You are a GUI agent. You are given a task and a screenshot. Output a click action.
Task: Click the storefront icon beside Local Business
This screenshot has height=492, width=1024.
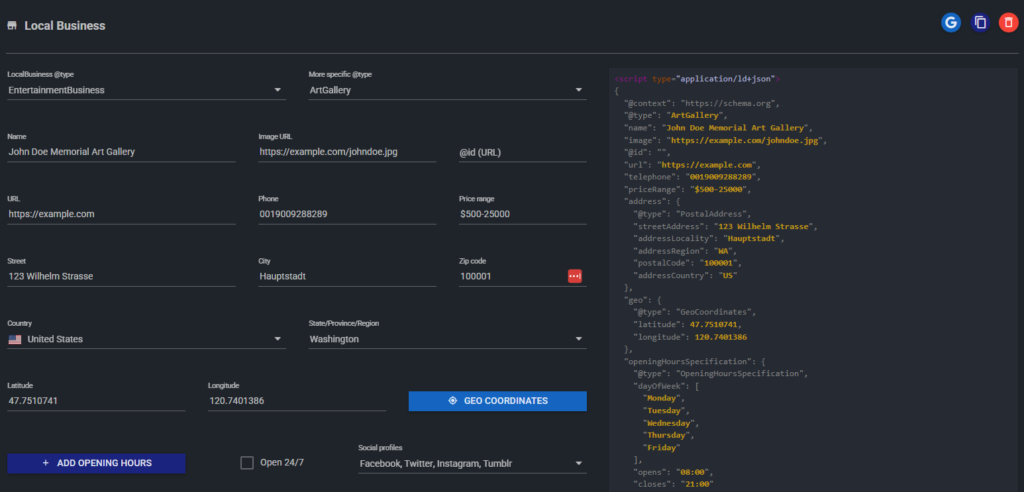12,26
